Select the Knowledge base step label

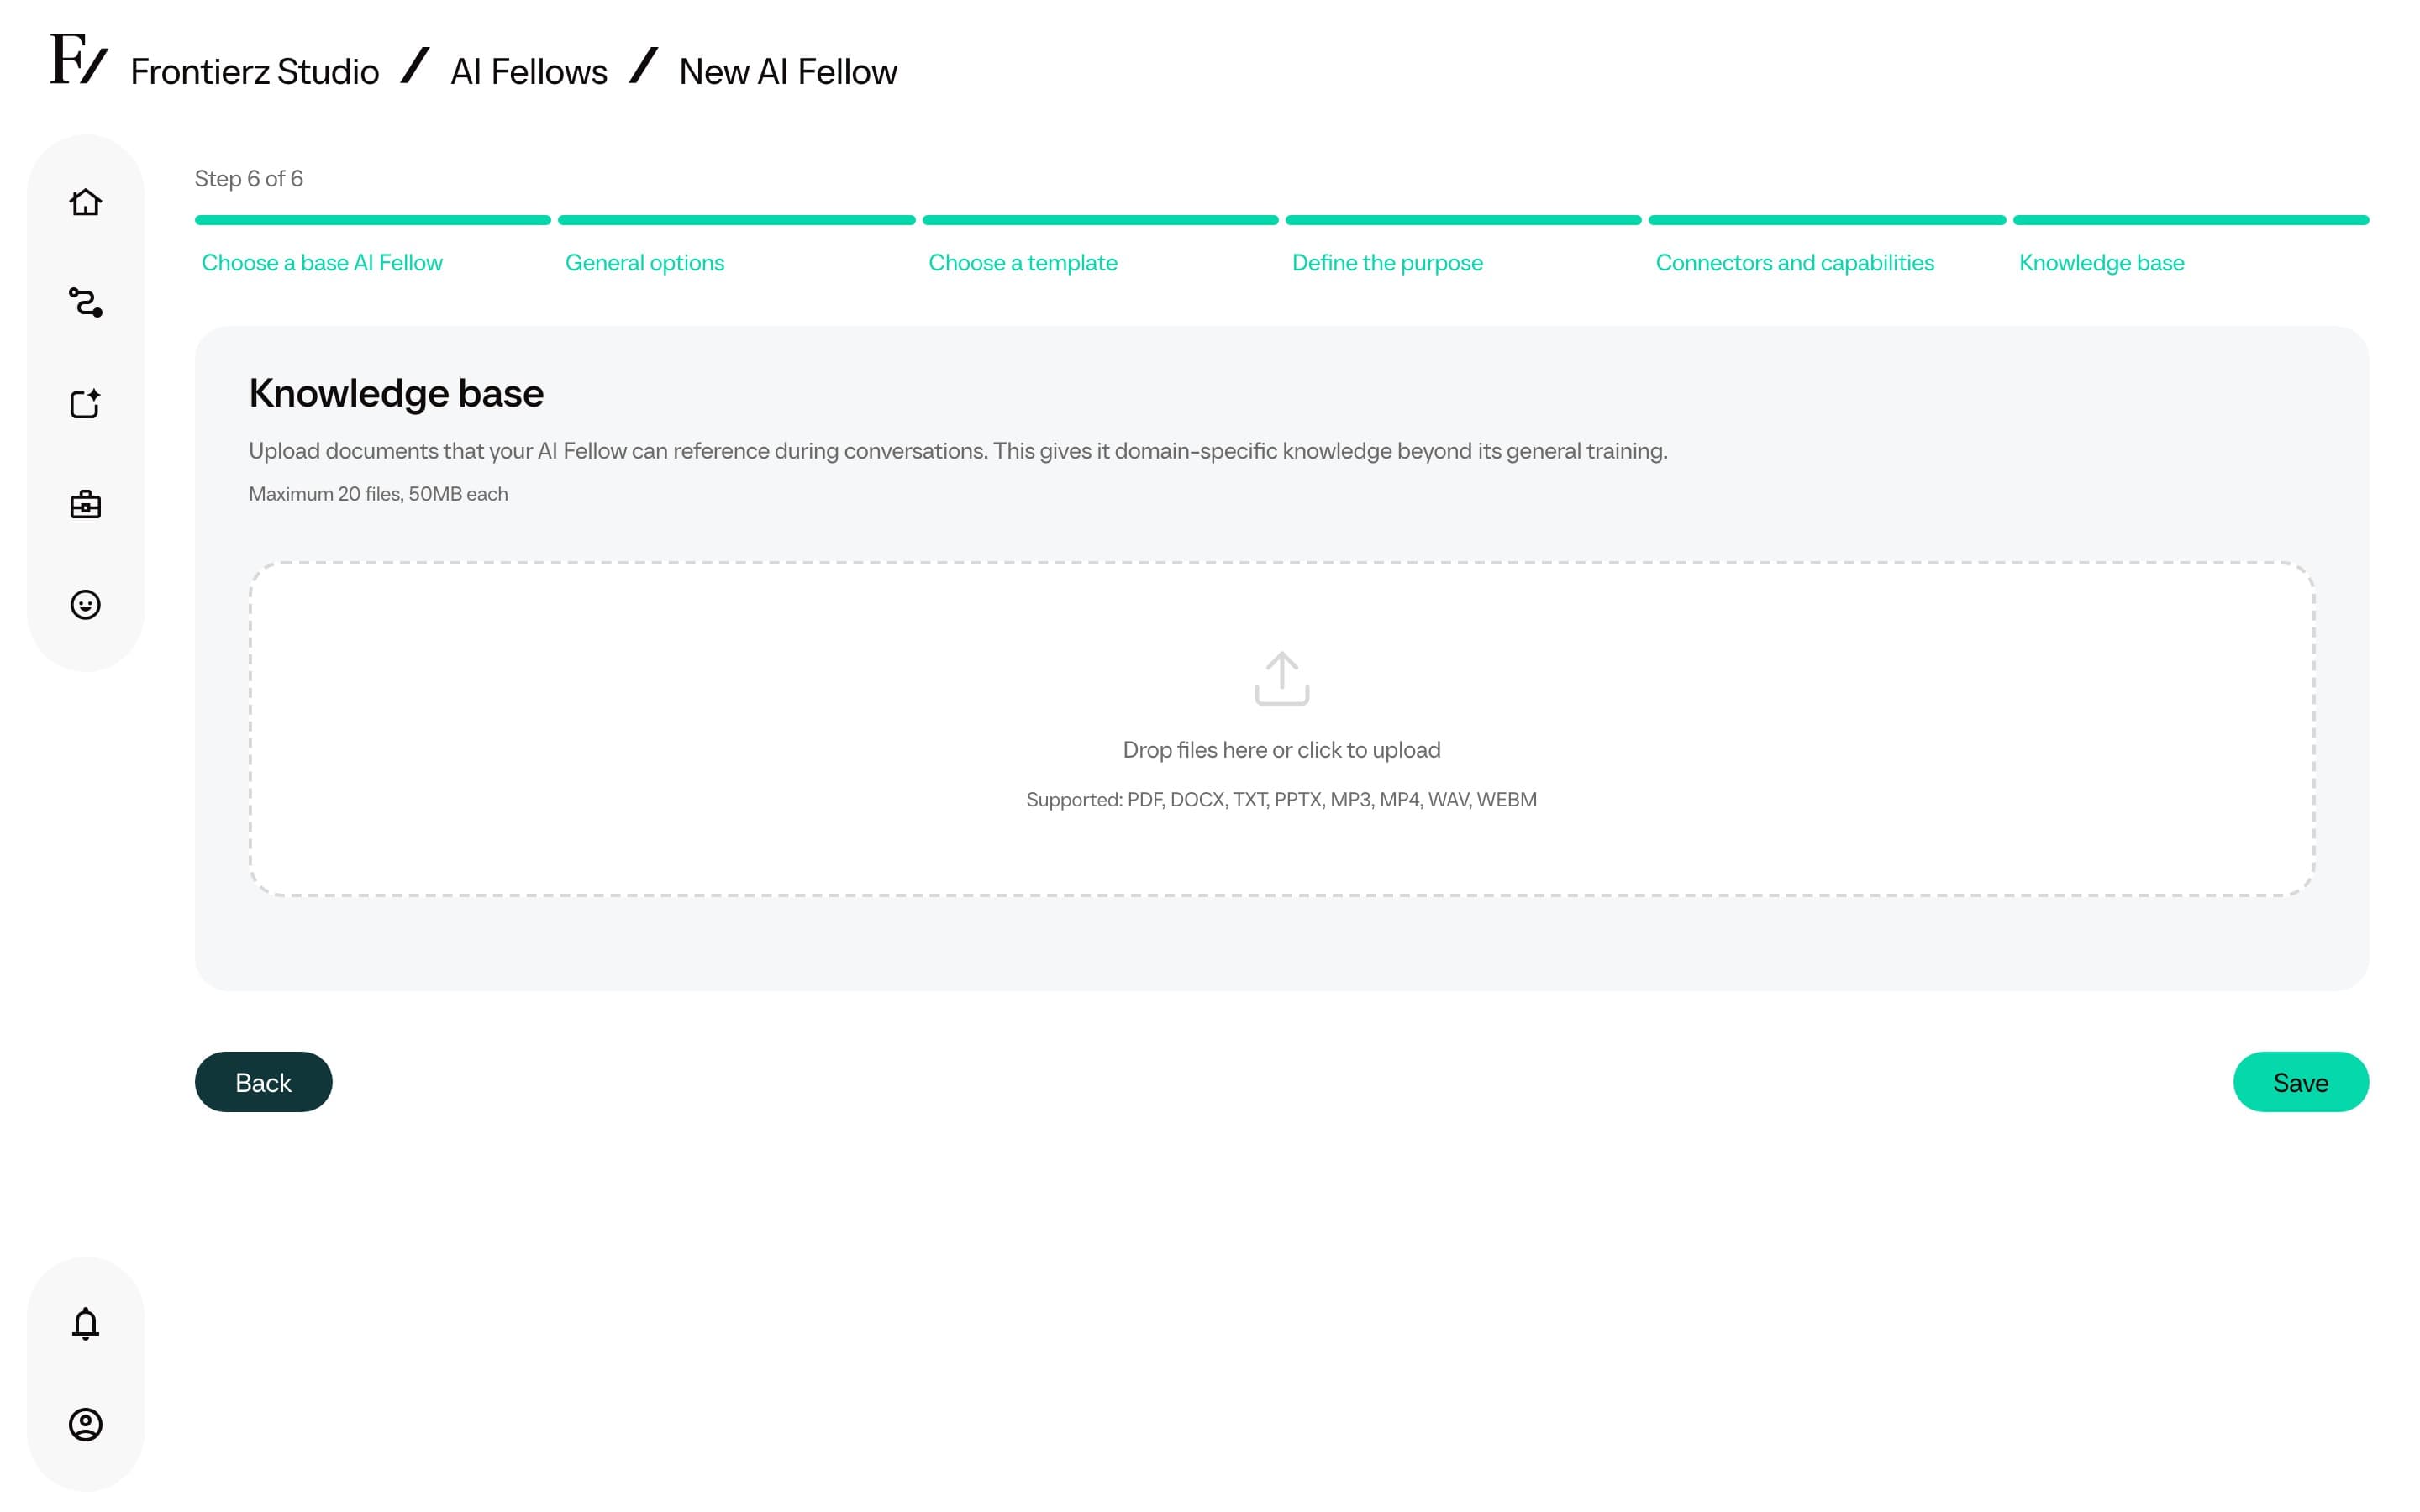2101,263
